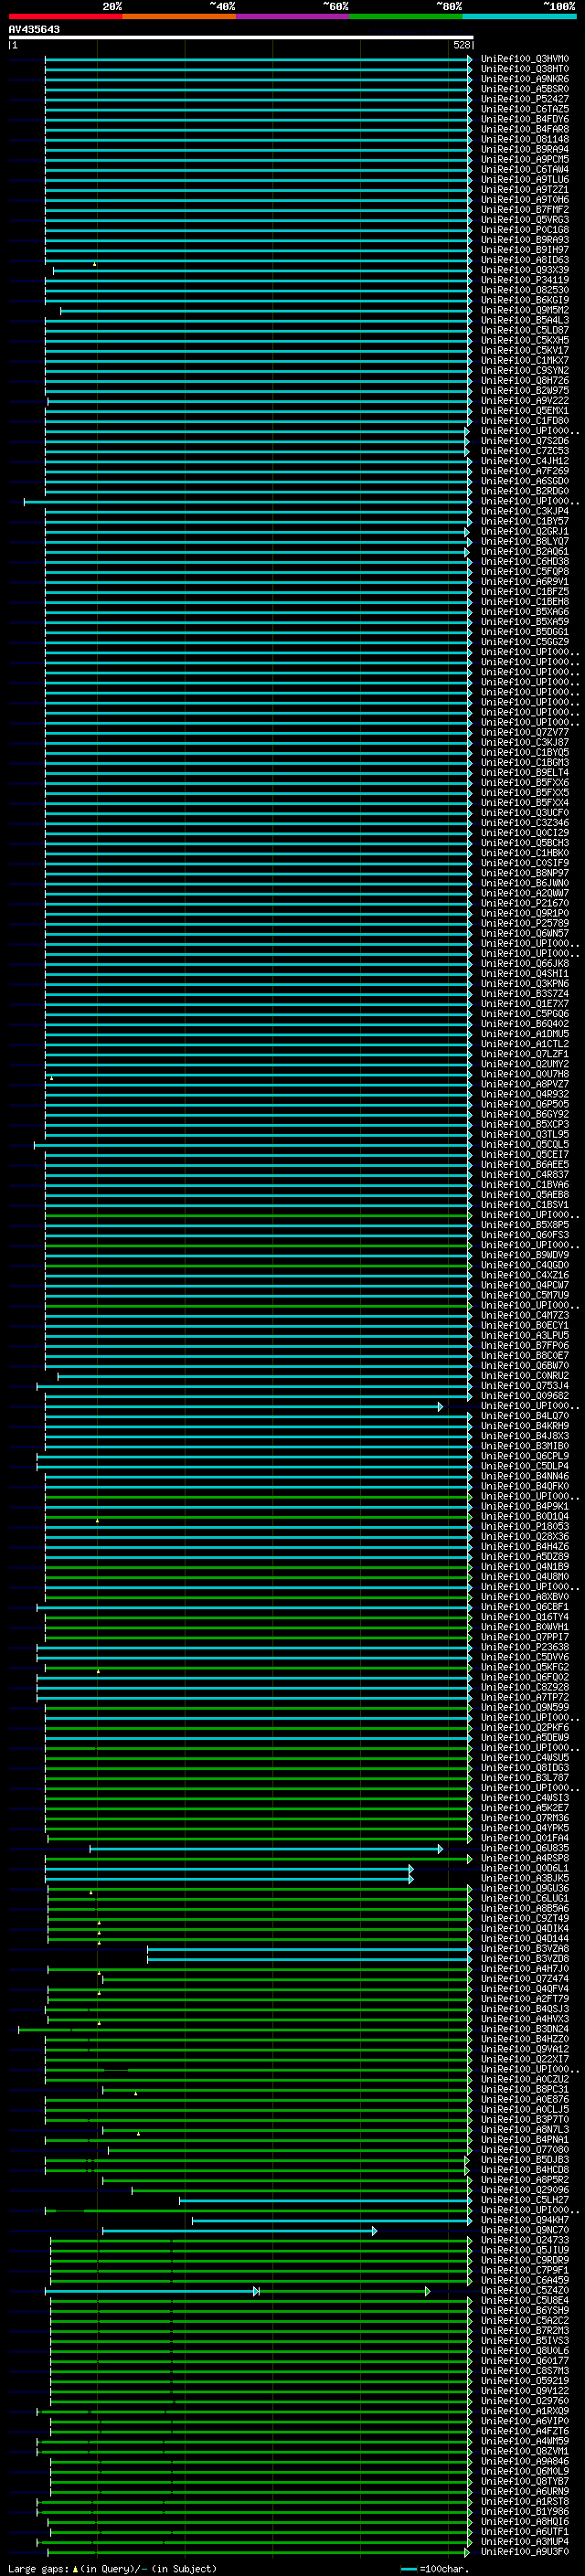Click the =100char scale legend
This screenshot has height=2576, width=585.
(x=434, y=2568)
